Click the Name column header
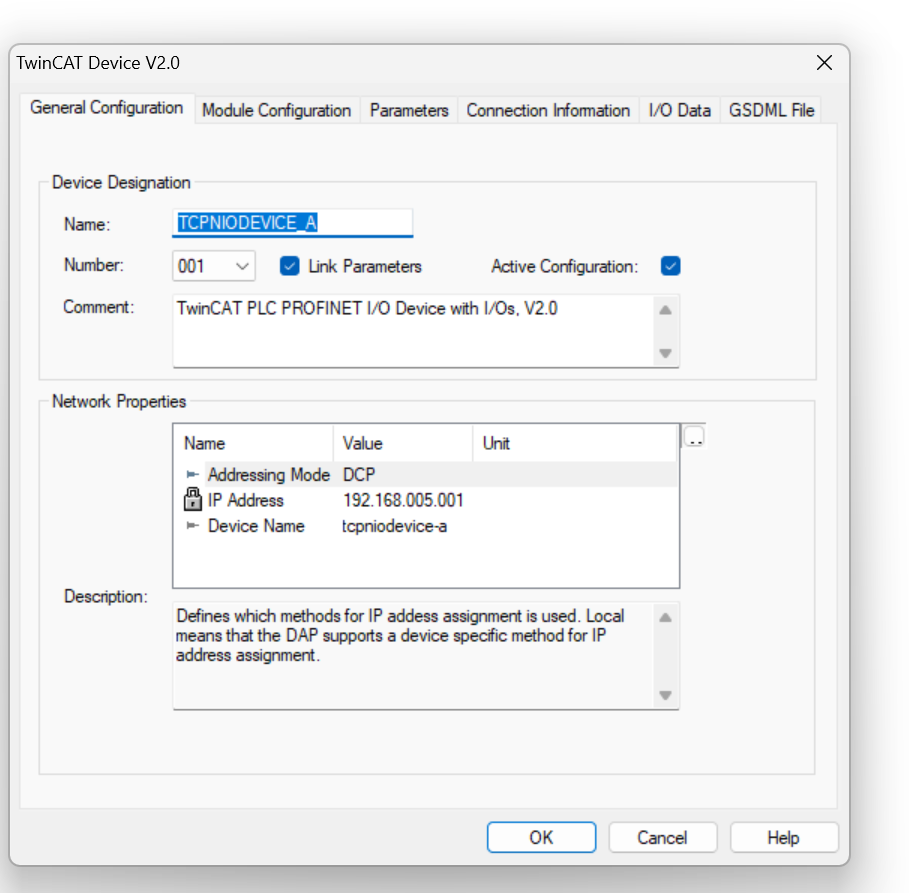Image resolution: width=909 pixels, height=893 pixels. coord(254,444)
